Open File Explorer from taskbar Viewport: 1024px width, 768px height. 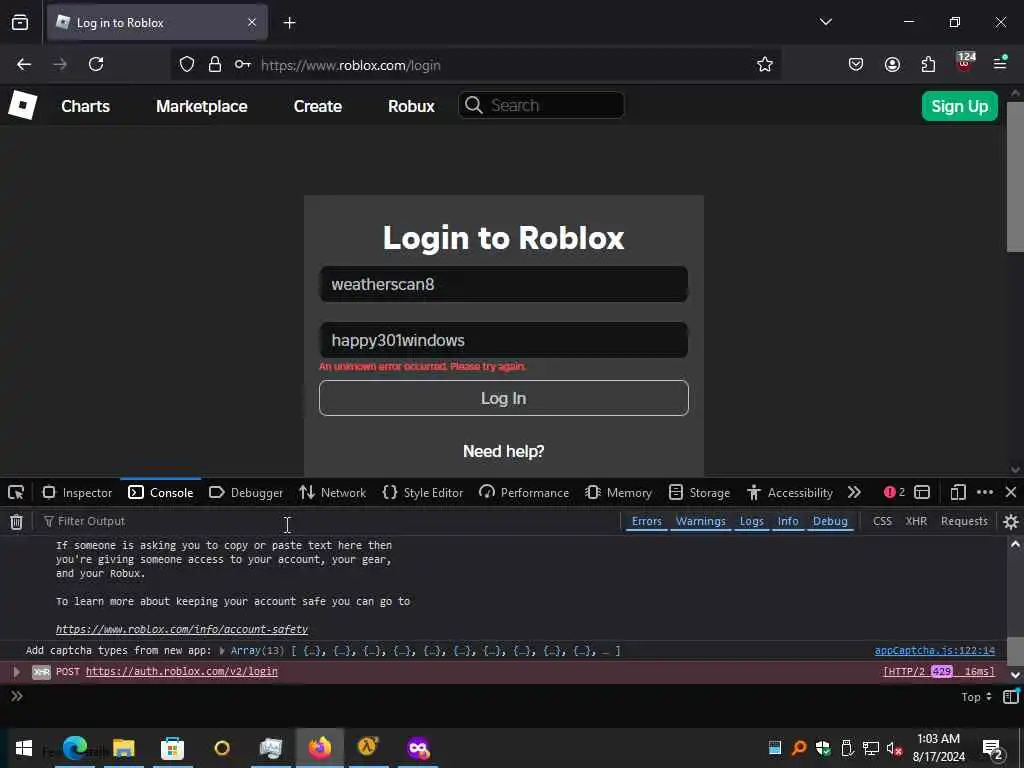click(x=123, y=748)
